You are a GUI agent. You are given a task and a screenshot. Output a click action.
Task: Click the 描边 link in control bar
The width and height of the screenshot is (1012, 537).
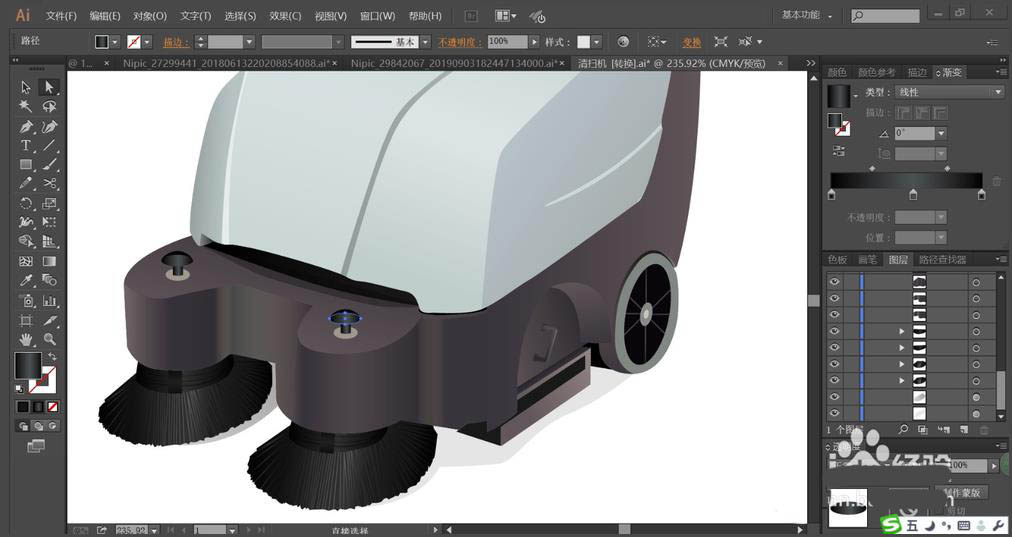[x=176, y=42]
